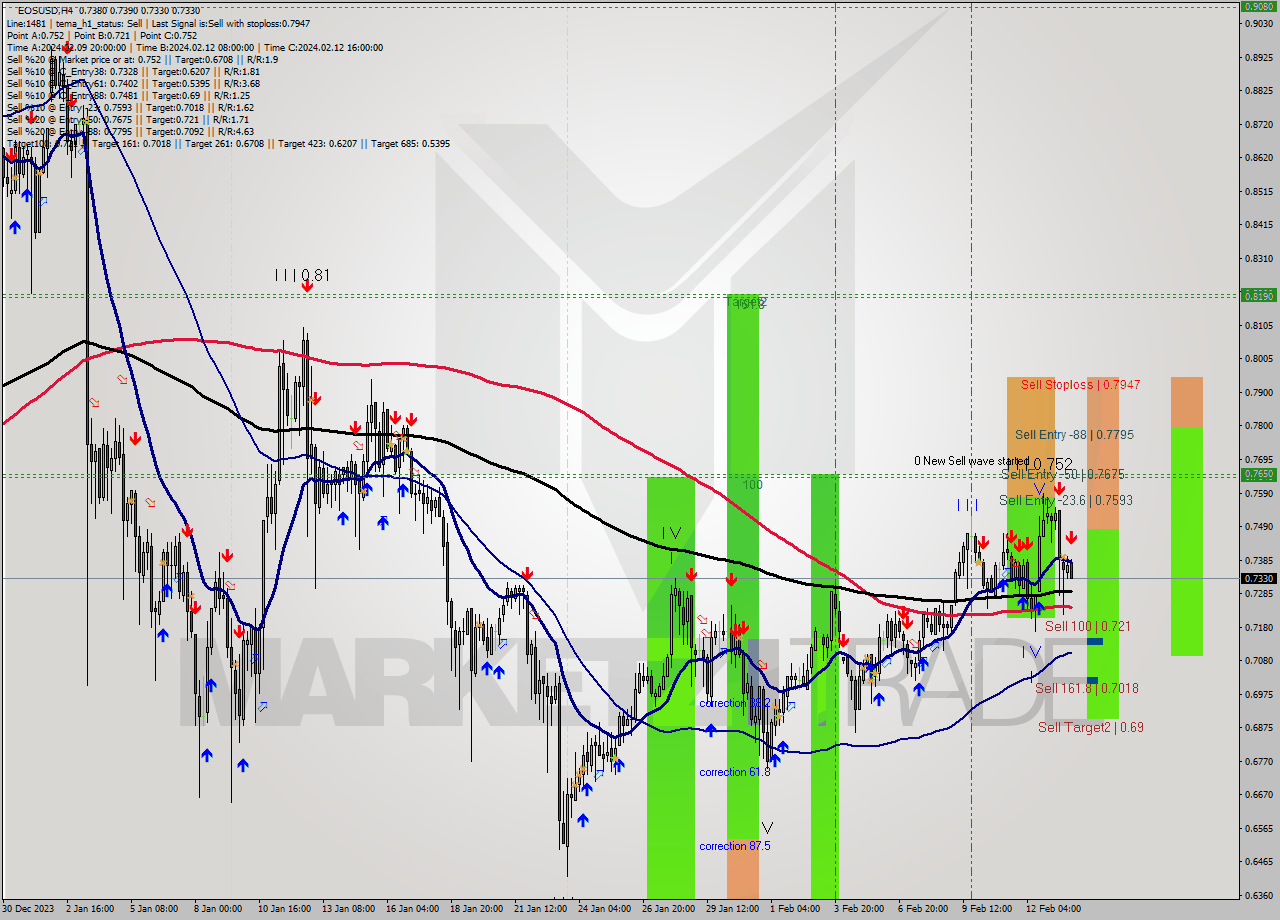This screenshot has width=1280, height=920.
Task: Click the blue marker beside Sell 161.8 label
Action: click(1092, 680)
